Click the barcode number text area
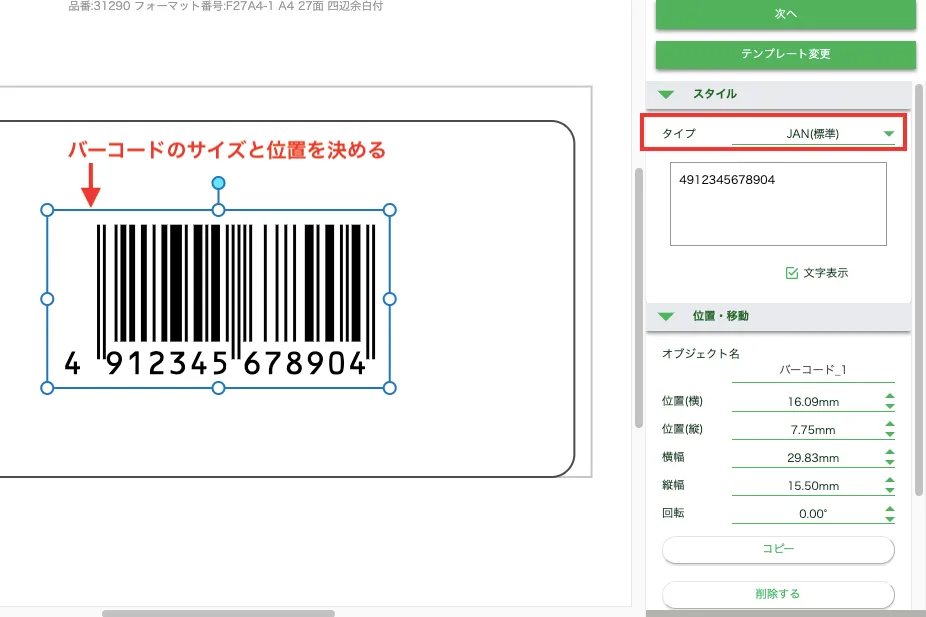926x617 pixels. (778, 204)
